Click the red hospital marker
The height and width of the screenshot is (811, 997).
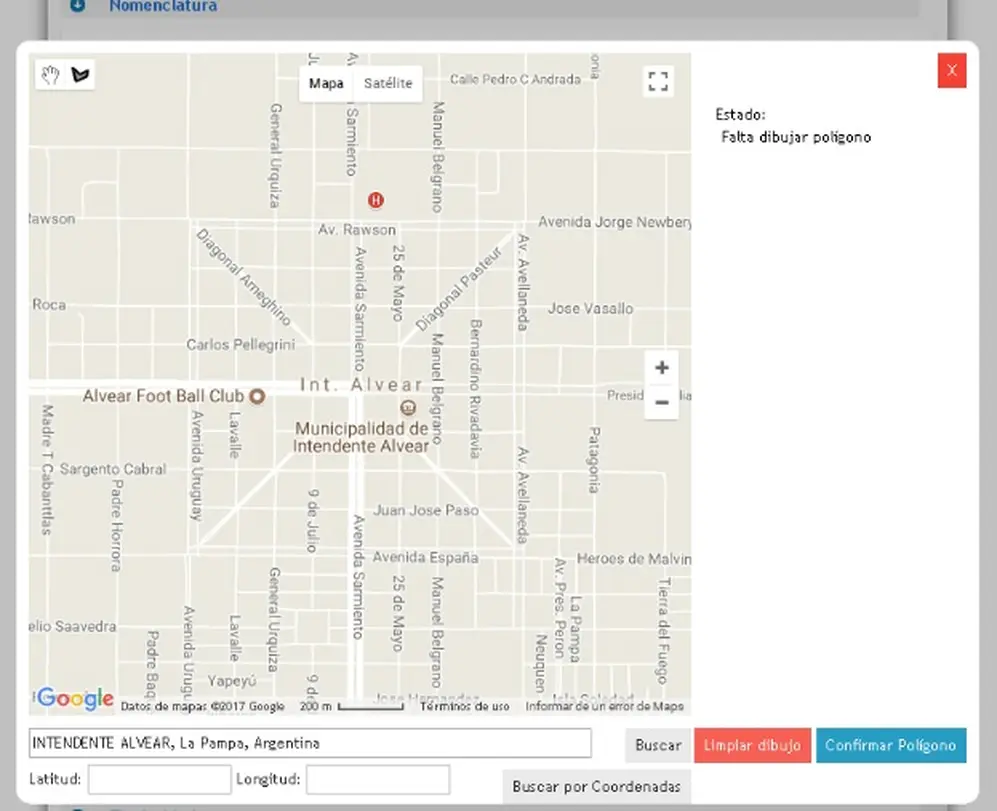[376, 200]
